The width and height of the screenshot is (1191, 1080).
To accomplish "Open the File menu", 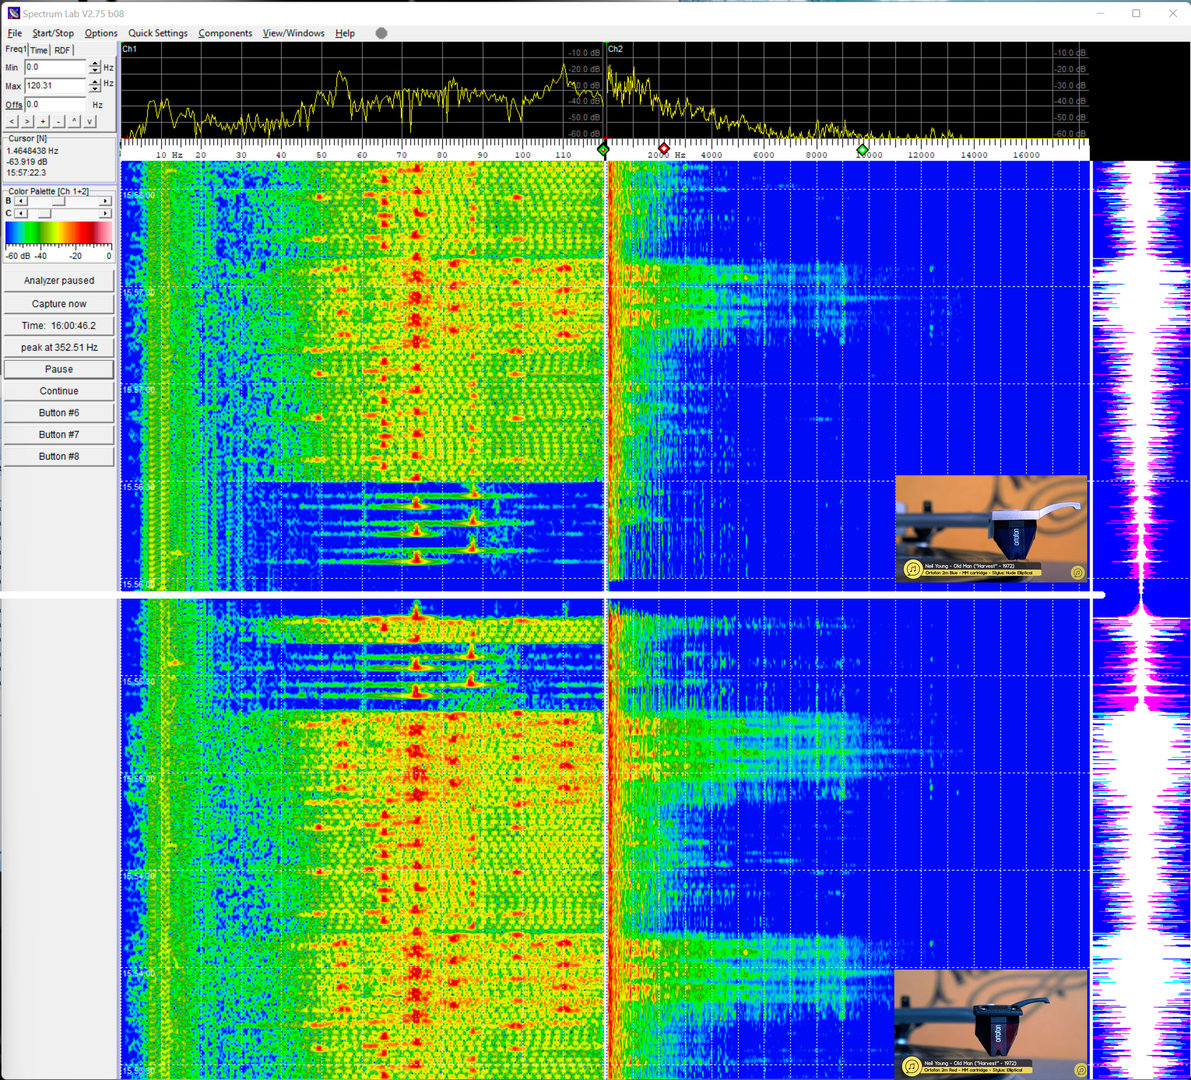I will [14, 33].
